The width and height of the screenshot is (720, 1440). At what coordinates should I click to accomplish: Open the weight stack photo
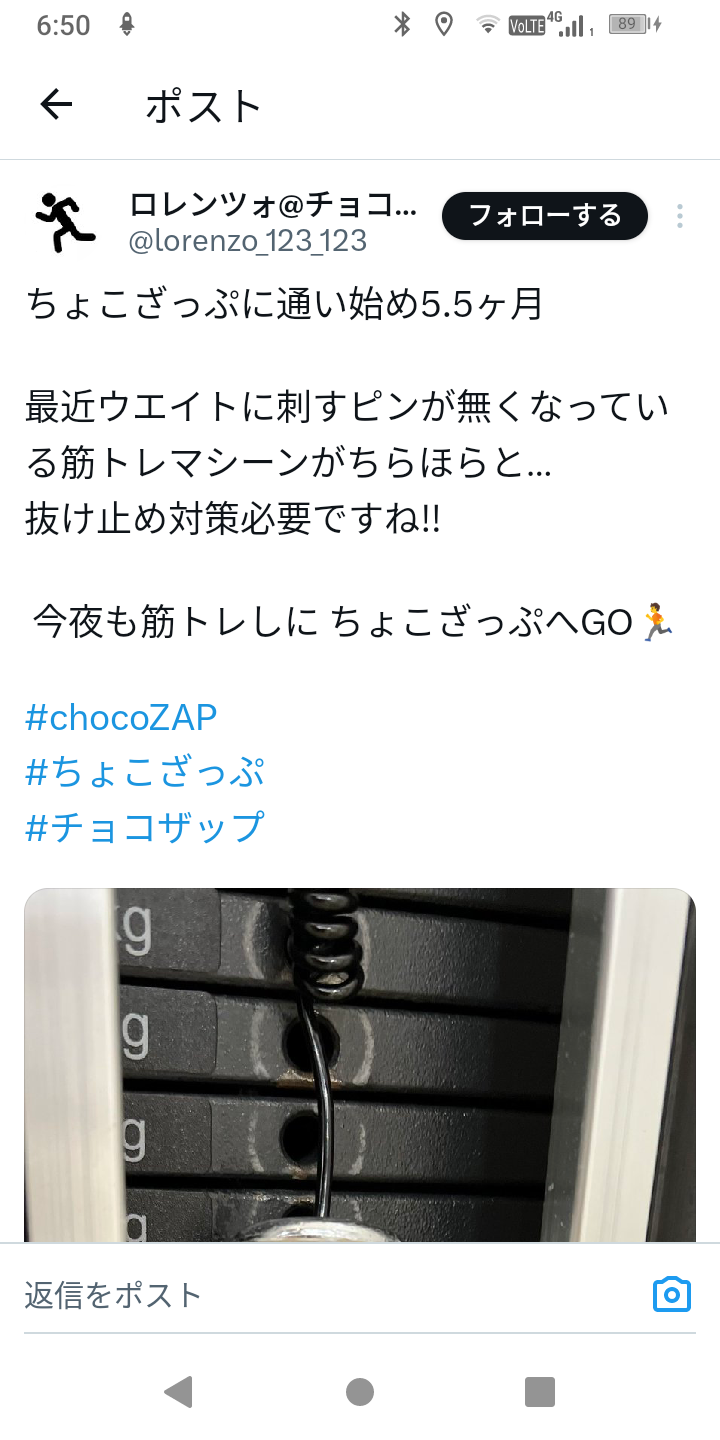pos(360,1065)
